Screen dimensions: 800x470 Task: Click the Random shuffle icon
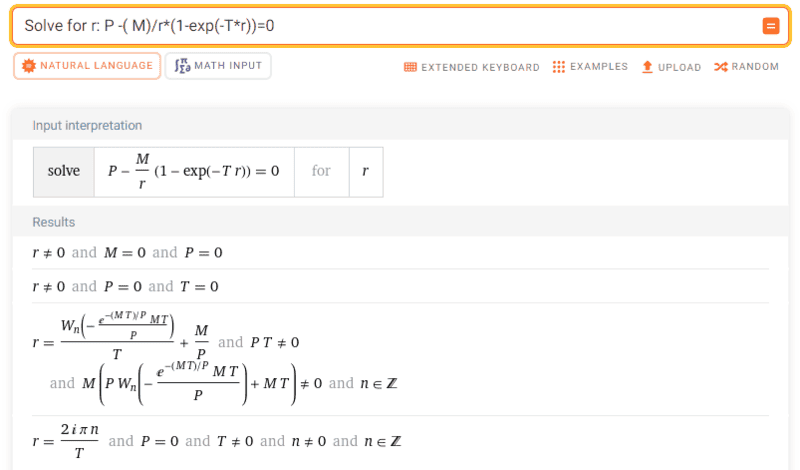(721, 67)
